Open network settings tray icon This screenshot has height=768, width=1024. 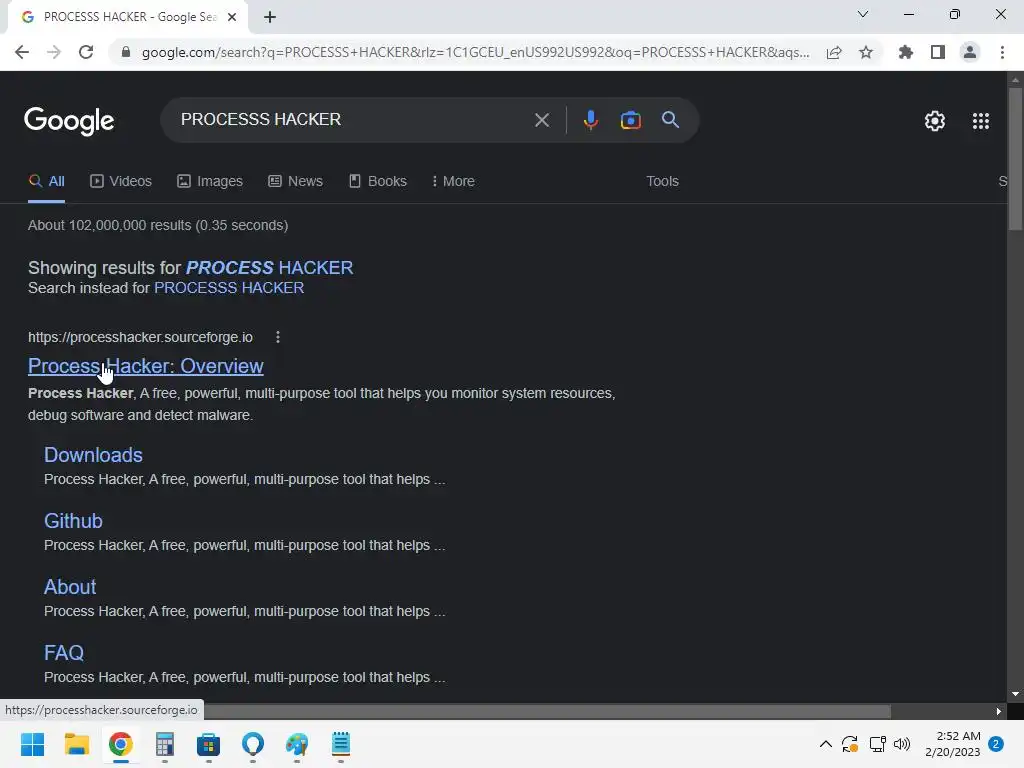click(x=877, y=744)
